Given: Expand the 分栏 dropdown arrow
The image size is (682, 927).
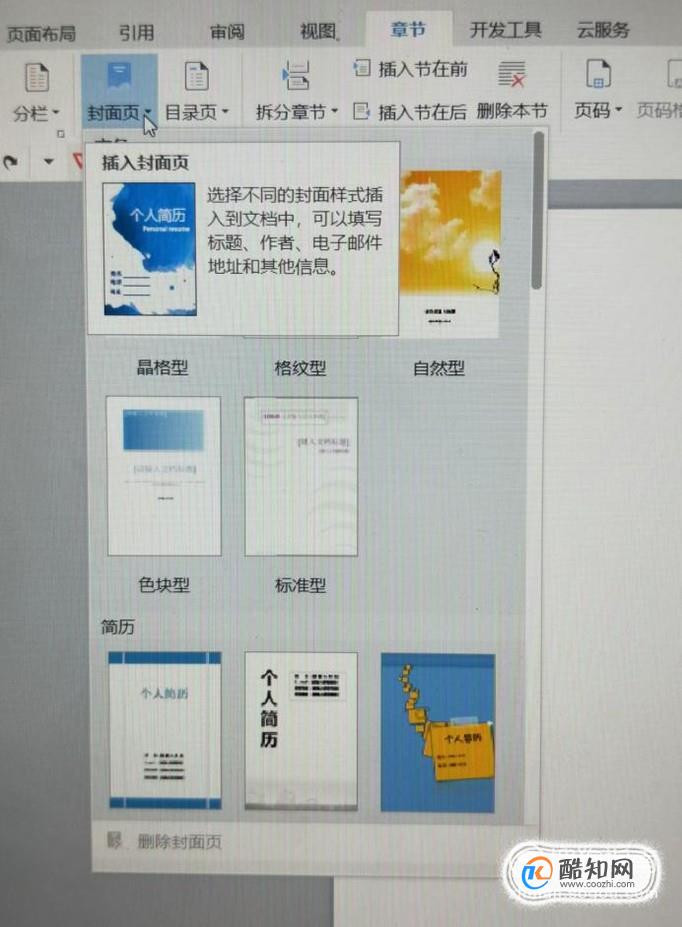Looking at the screenshot, I should 56,112.
